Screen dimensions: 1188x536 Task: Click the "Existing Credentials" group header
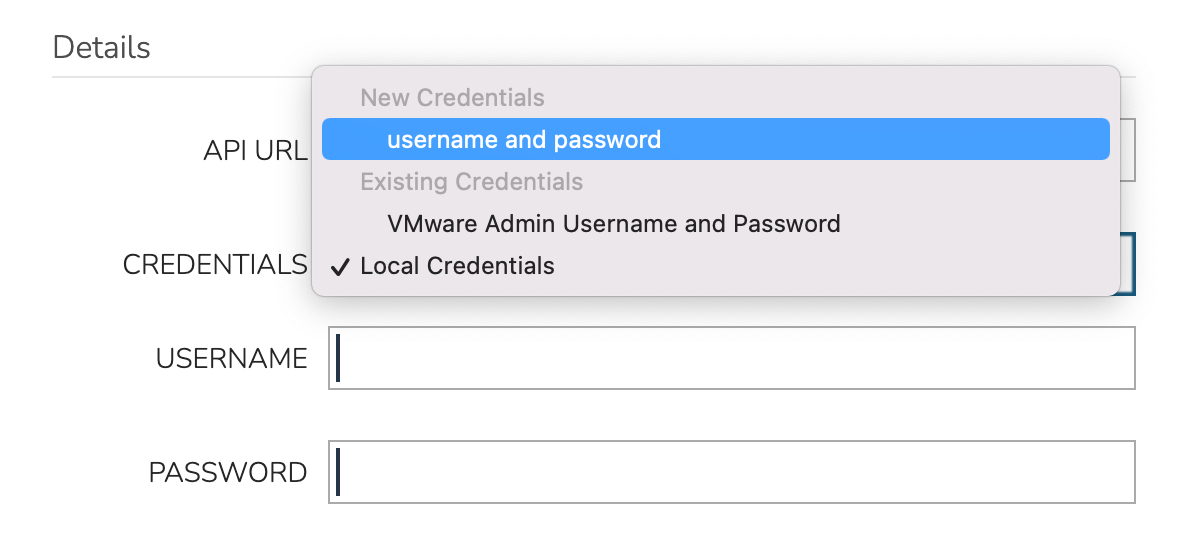pos(471,182)
